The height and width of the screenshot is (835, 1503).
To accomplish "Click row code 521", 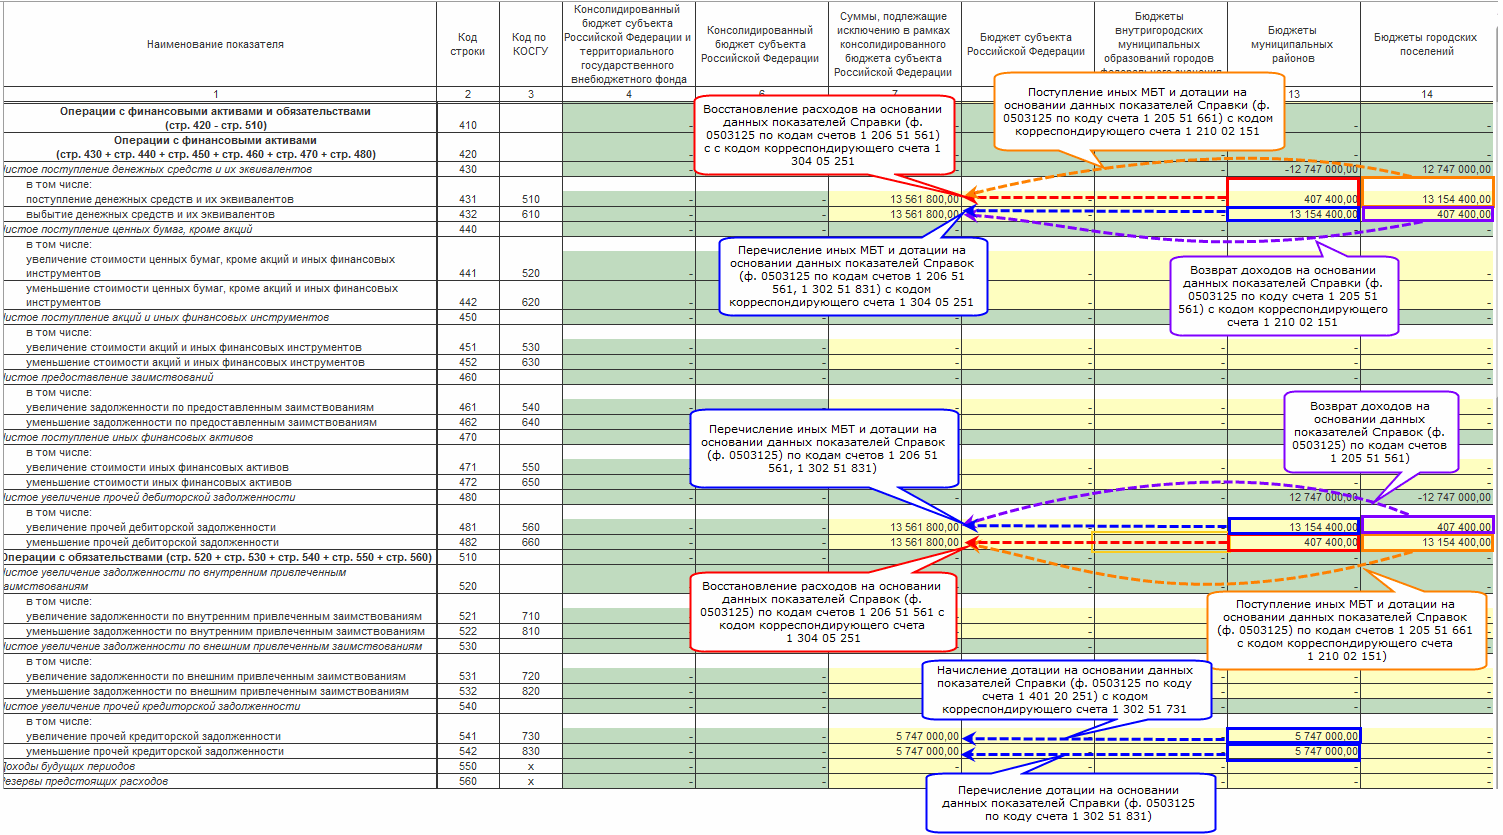I will coord(467,616).
